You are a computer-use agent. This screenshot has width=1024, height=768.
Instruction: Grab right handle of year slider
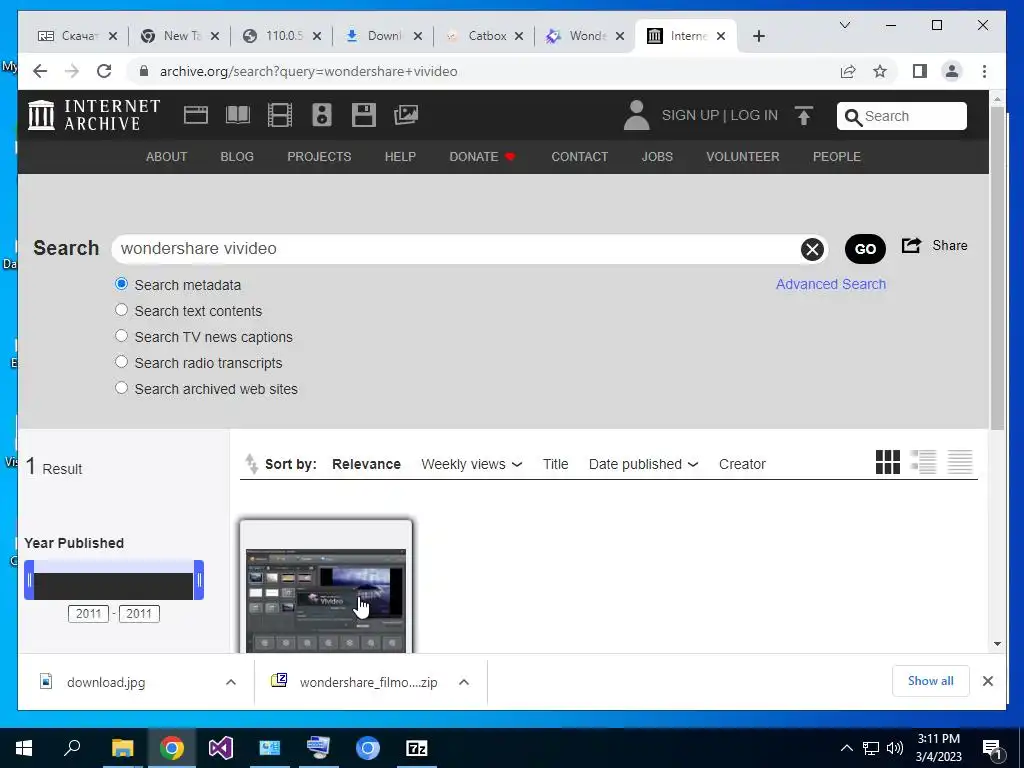pyautogui.click(x=199, y=580)
